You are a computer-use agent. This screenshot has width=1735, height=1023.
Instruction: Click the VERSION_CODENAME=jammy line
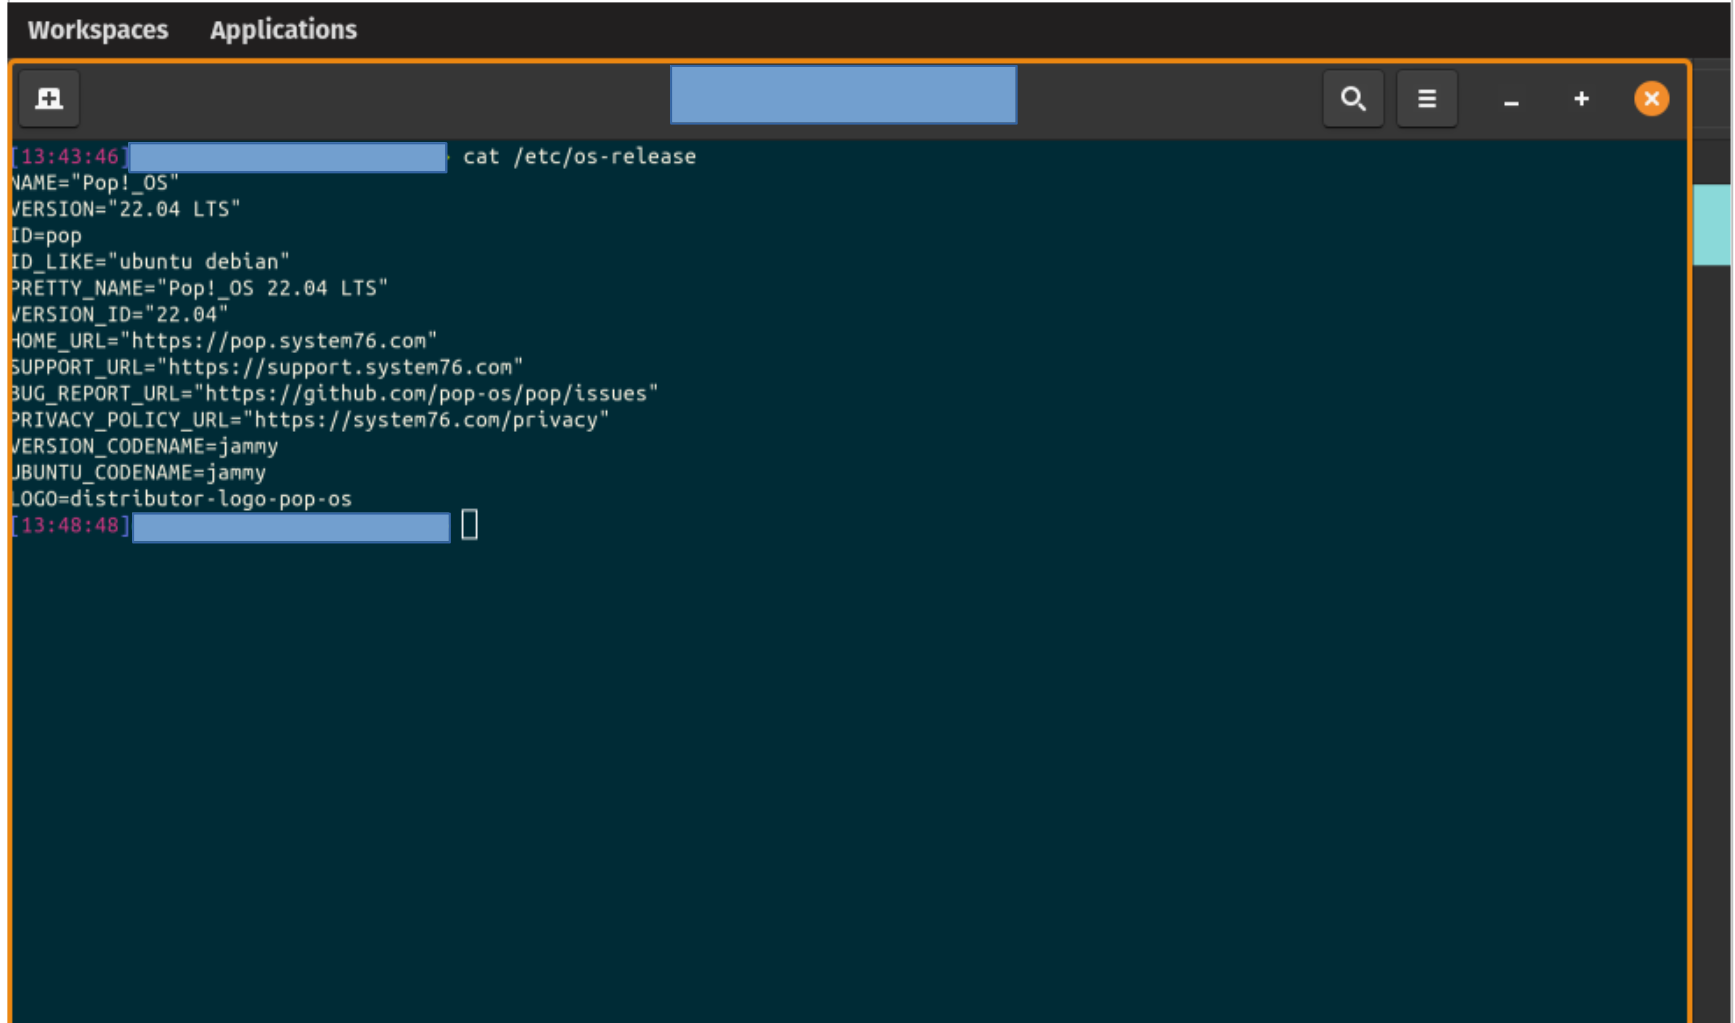coord(144,446)
